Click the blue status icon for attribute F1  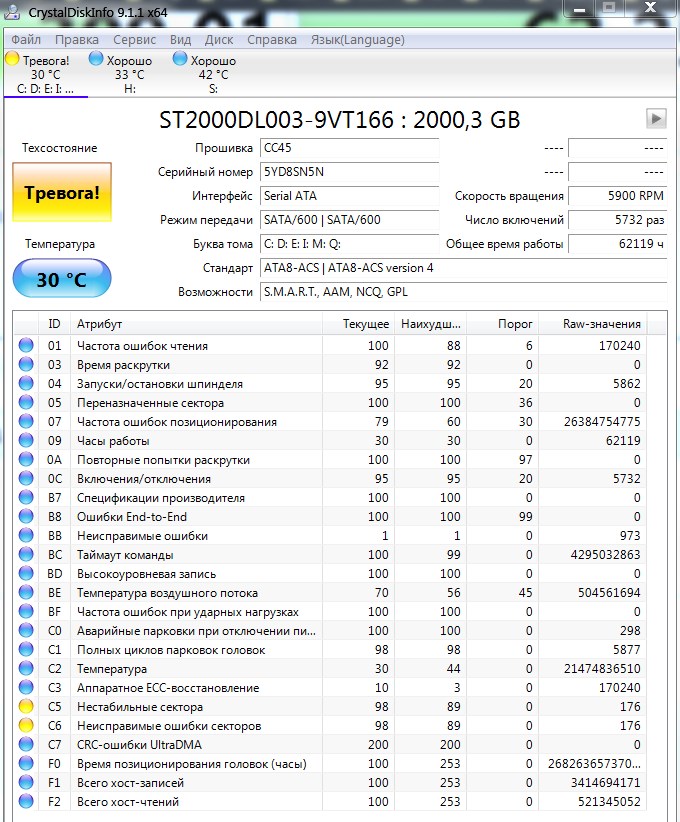click(x=26, y=782)
